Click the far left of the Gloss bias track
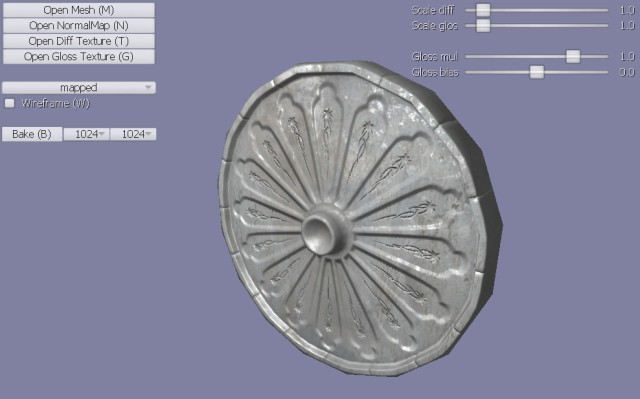The height and width of the screenshot is (399, 640). 468,72
